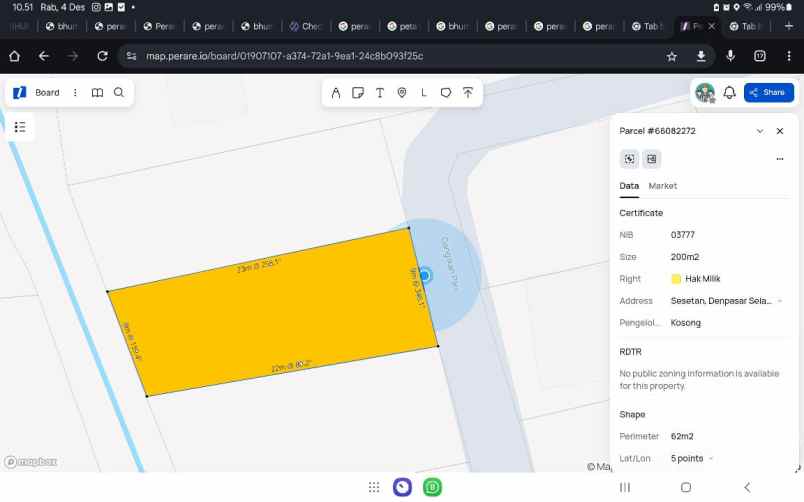Select the location pin marker tool
Viewport: 804px width, 502px height.
click(402, 93)
